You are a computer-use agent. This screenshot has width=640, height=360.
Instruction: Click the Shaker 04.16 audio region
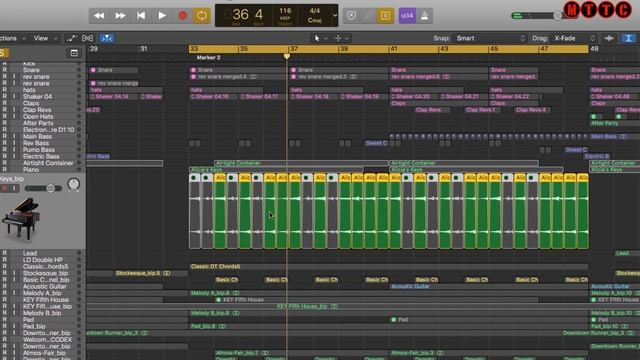tap(214, 97)
